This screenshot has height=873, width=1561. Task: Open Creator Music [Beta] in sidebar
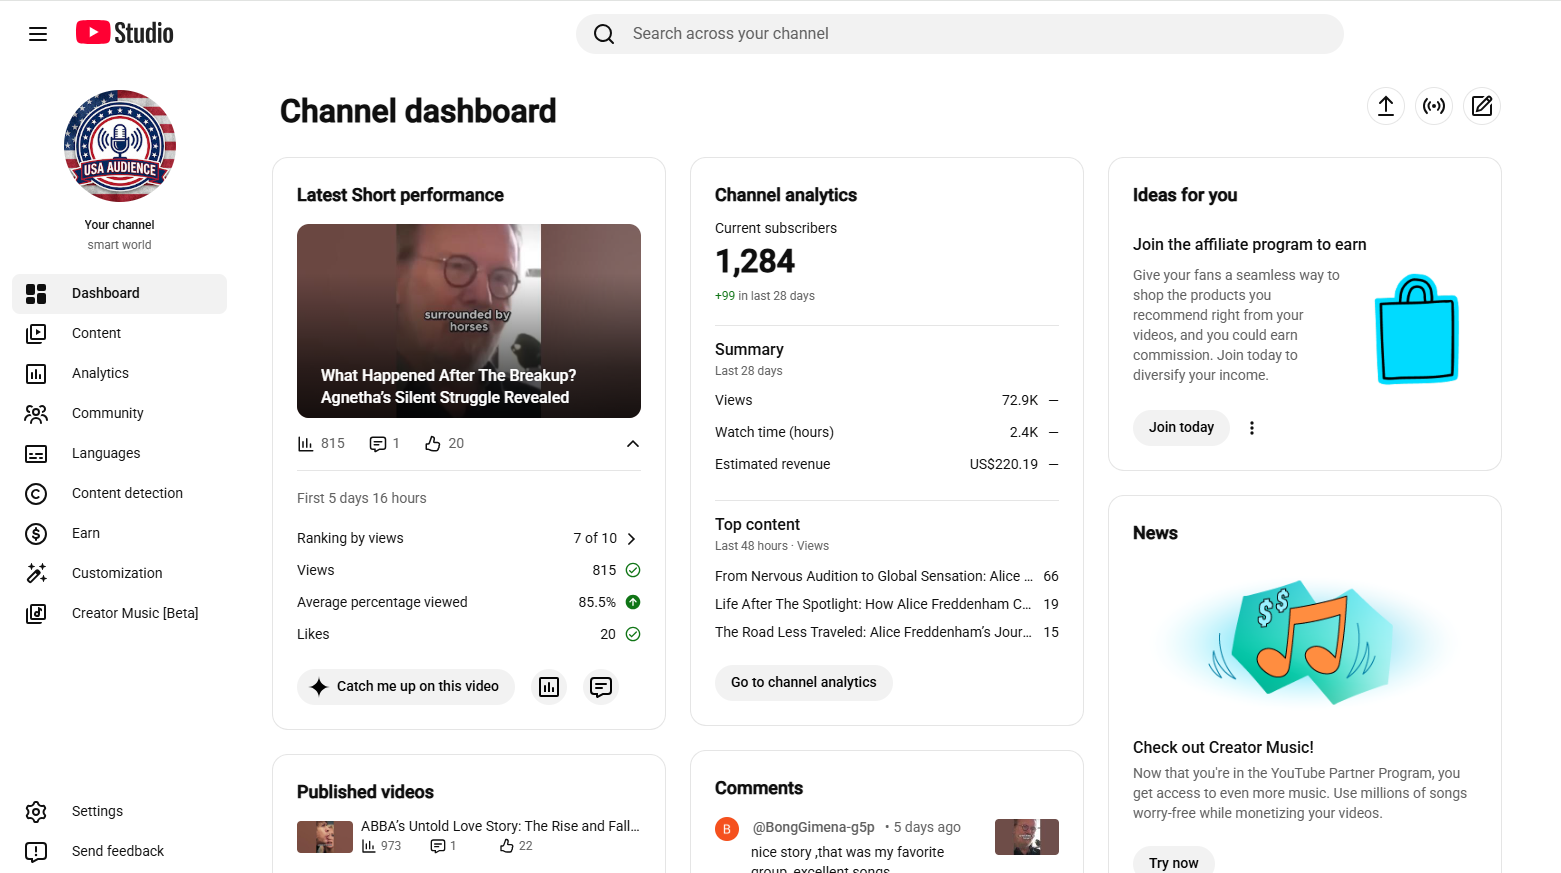coord(120,614)
